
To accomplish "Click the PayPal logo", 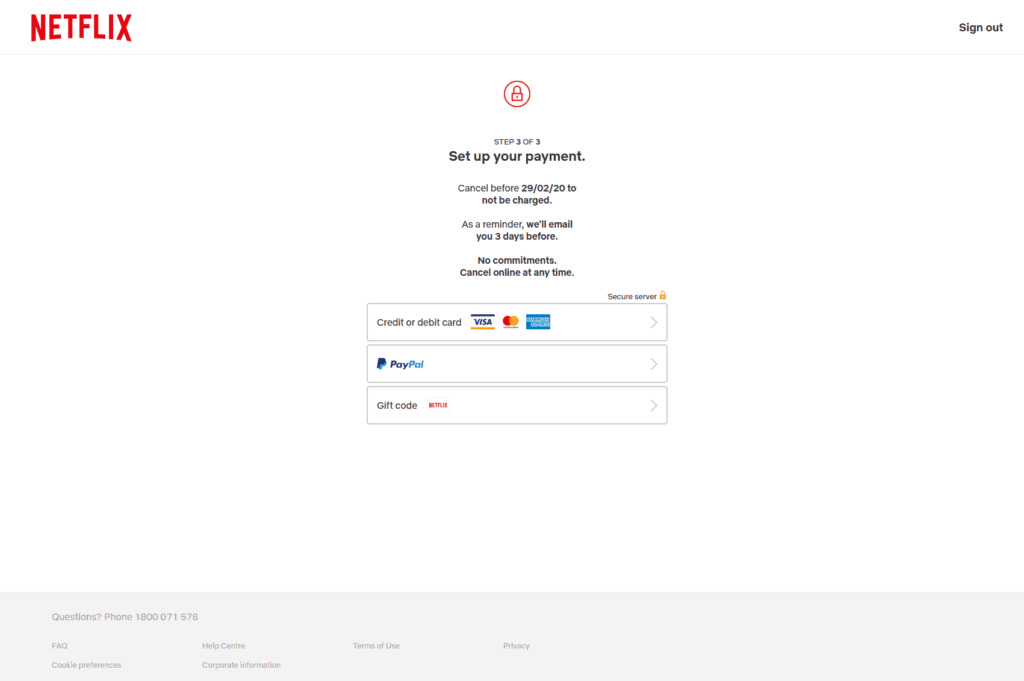I will 400,364.
